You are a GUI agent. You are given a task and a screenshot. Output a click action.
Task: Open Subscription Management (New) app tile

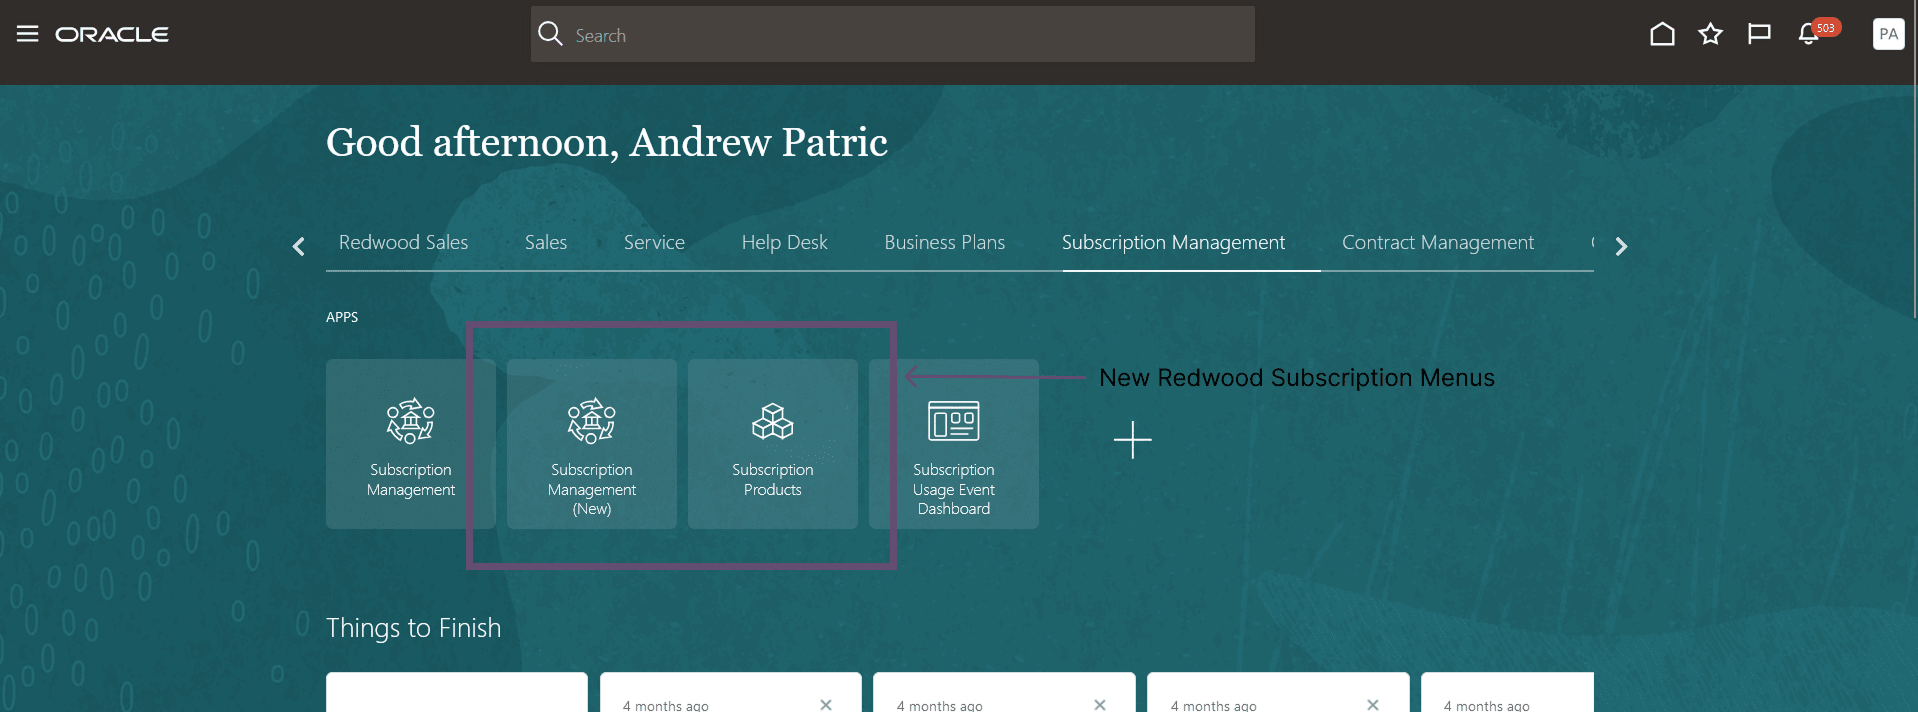pyautogui.click(x=592, y=444)
